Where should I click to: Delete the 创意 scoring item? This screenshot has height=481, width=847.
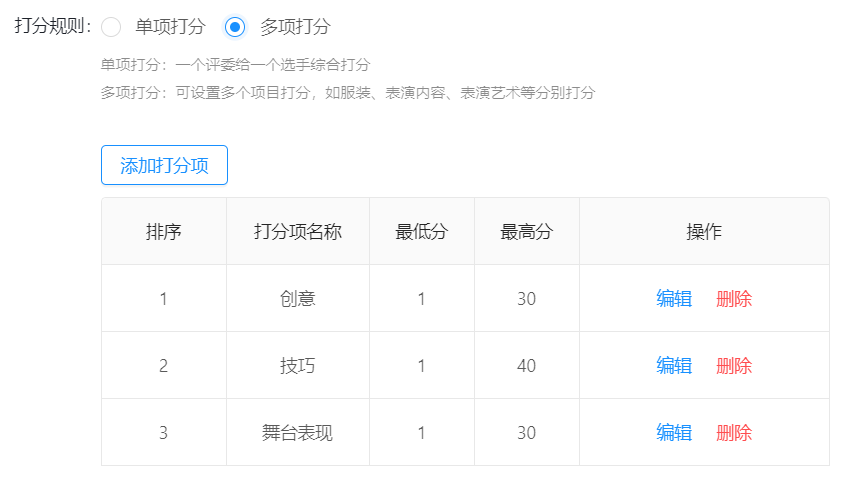click(734, 298)
